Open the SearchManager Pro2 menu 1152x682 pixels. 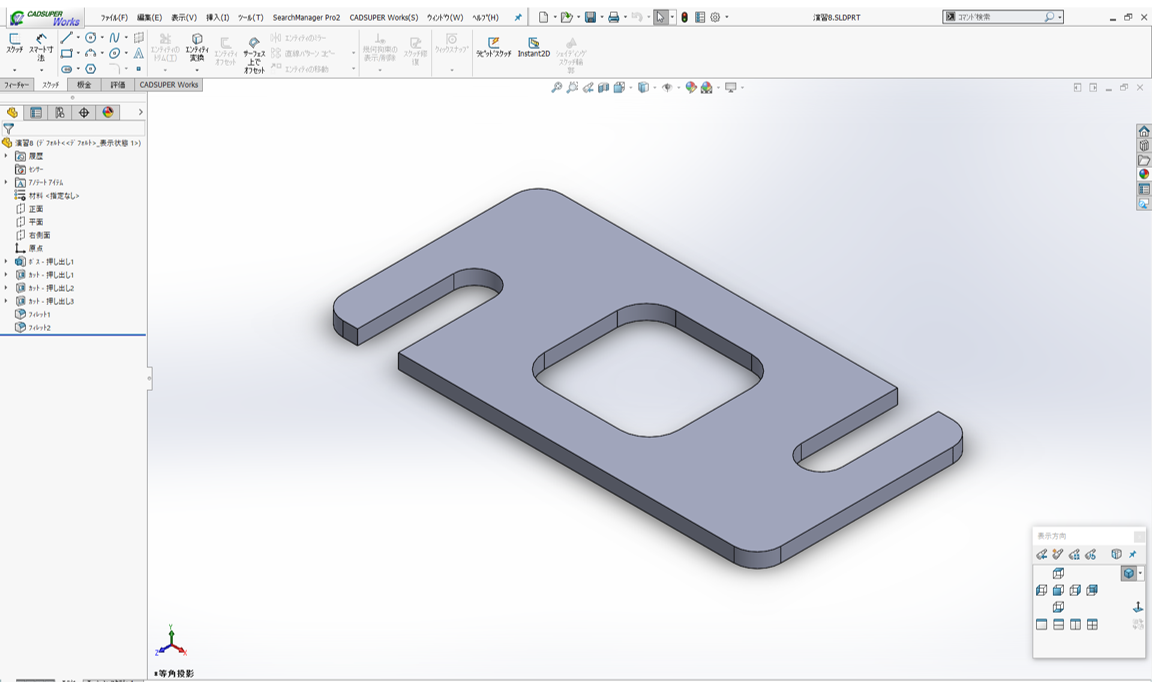[306, 18]
